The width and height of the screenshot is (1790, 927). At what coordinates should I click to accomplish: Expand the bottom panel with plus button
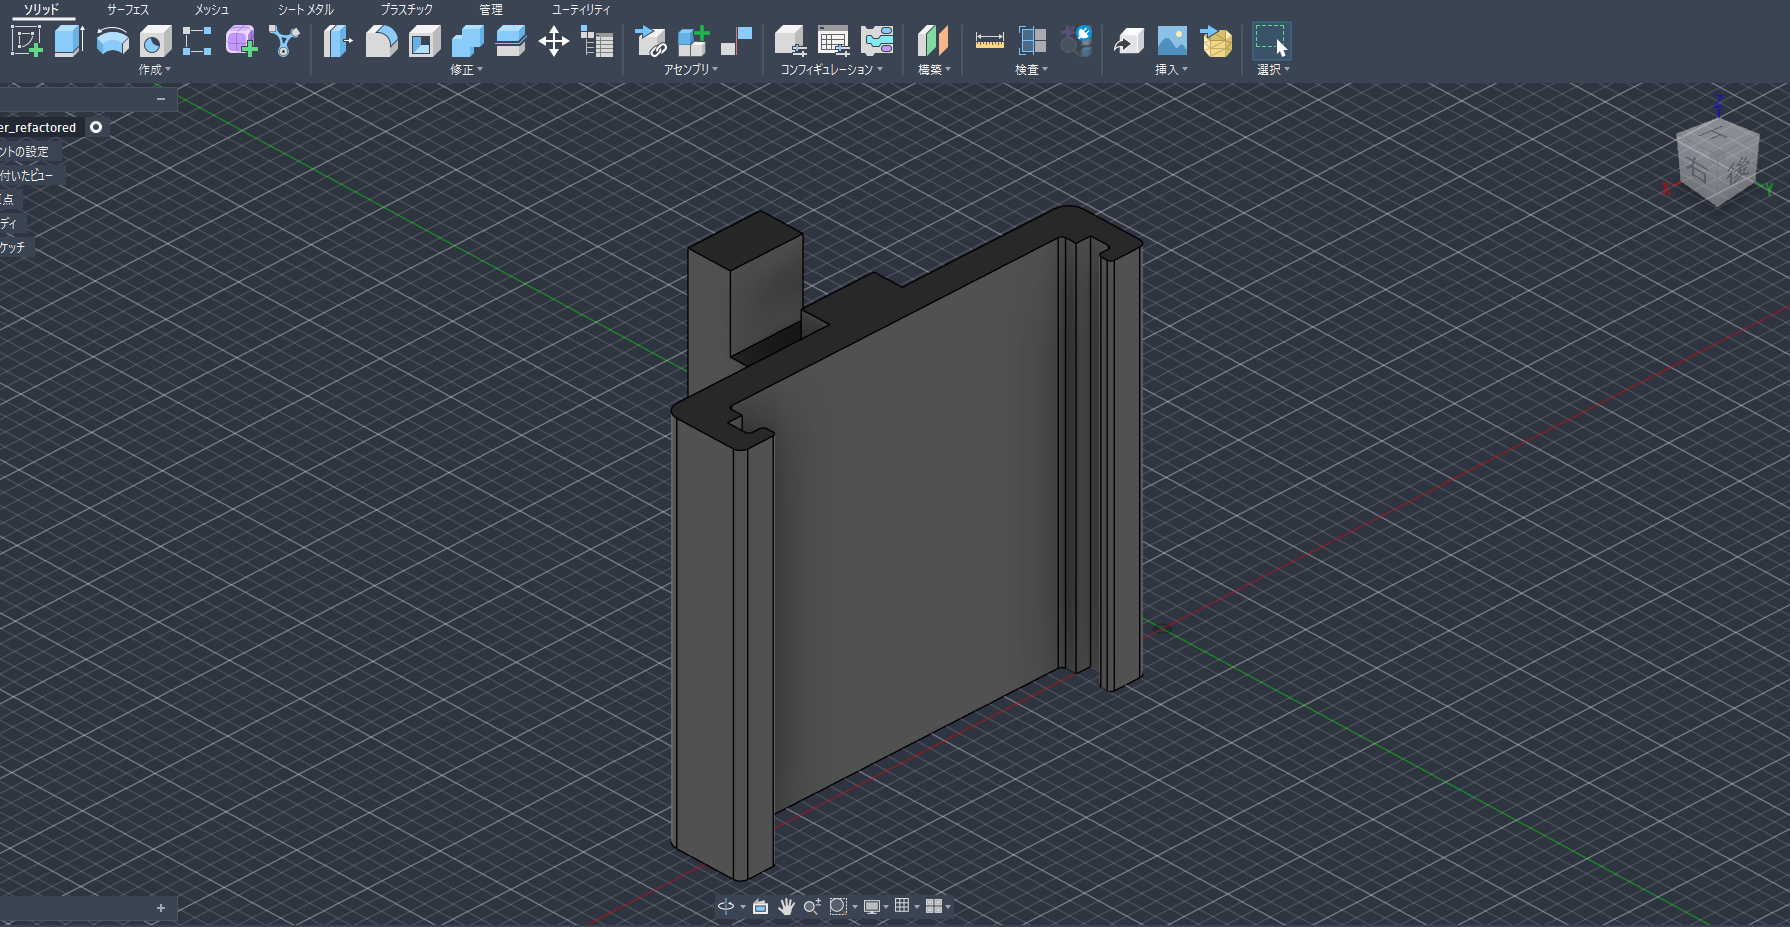click(161, 908)
